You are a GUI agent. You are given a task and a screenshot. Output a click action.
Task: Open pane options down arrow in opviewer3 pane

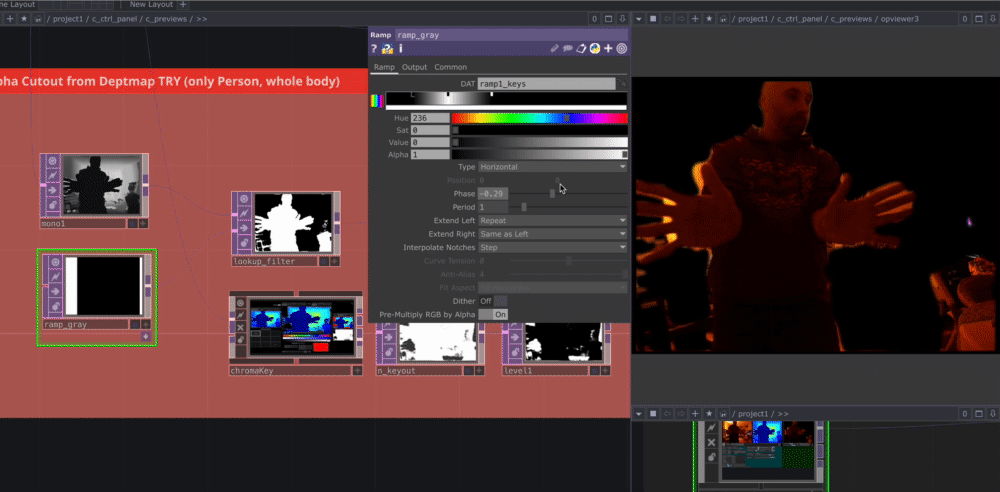coord(992,19)
